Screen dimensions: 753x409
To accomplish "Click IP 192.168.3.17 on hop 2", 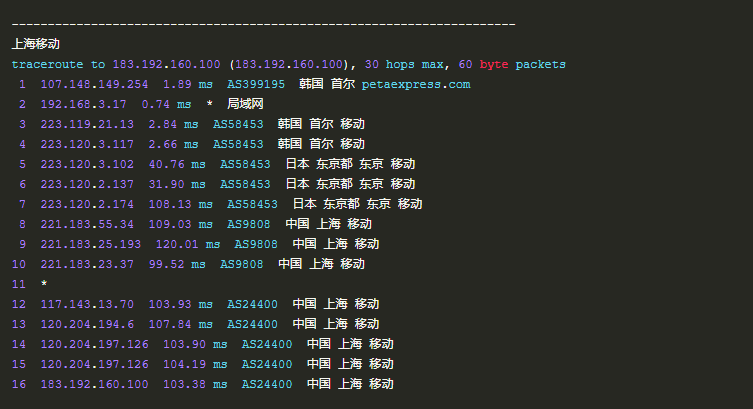I will coord(84,104).
